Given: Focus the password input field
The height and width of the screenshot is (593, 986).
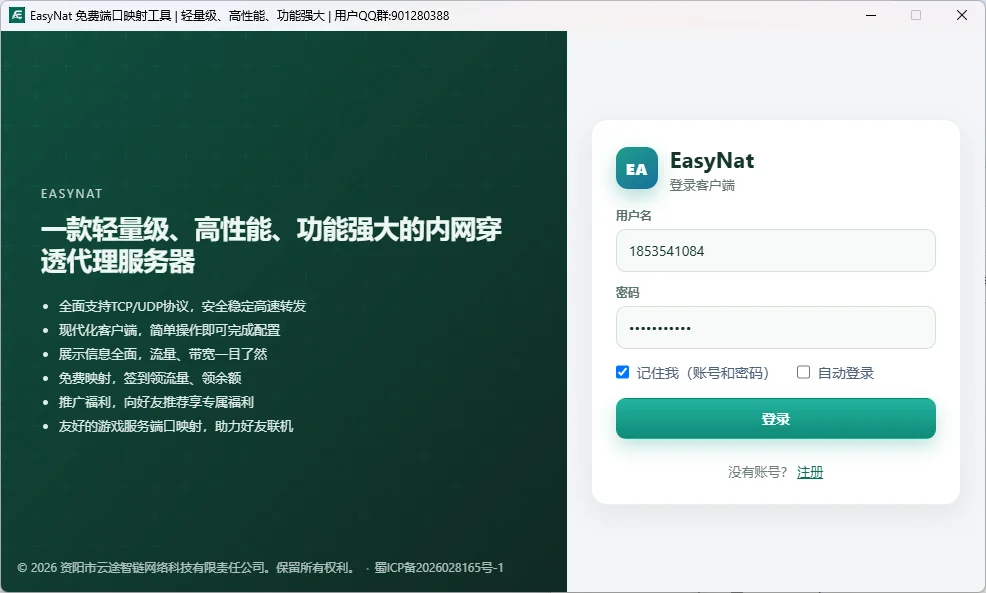Looking at the screenshot, I should tap(775, 328).
